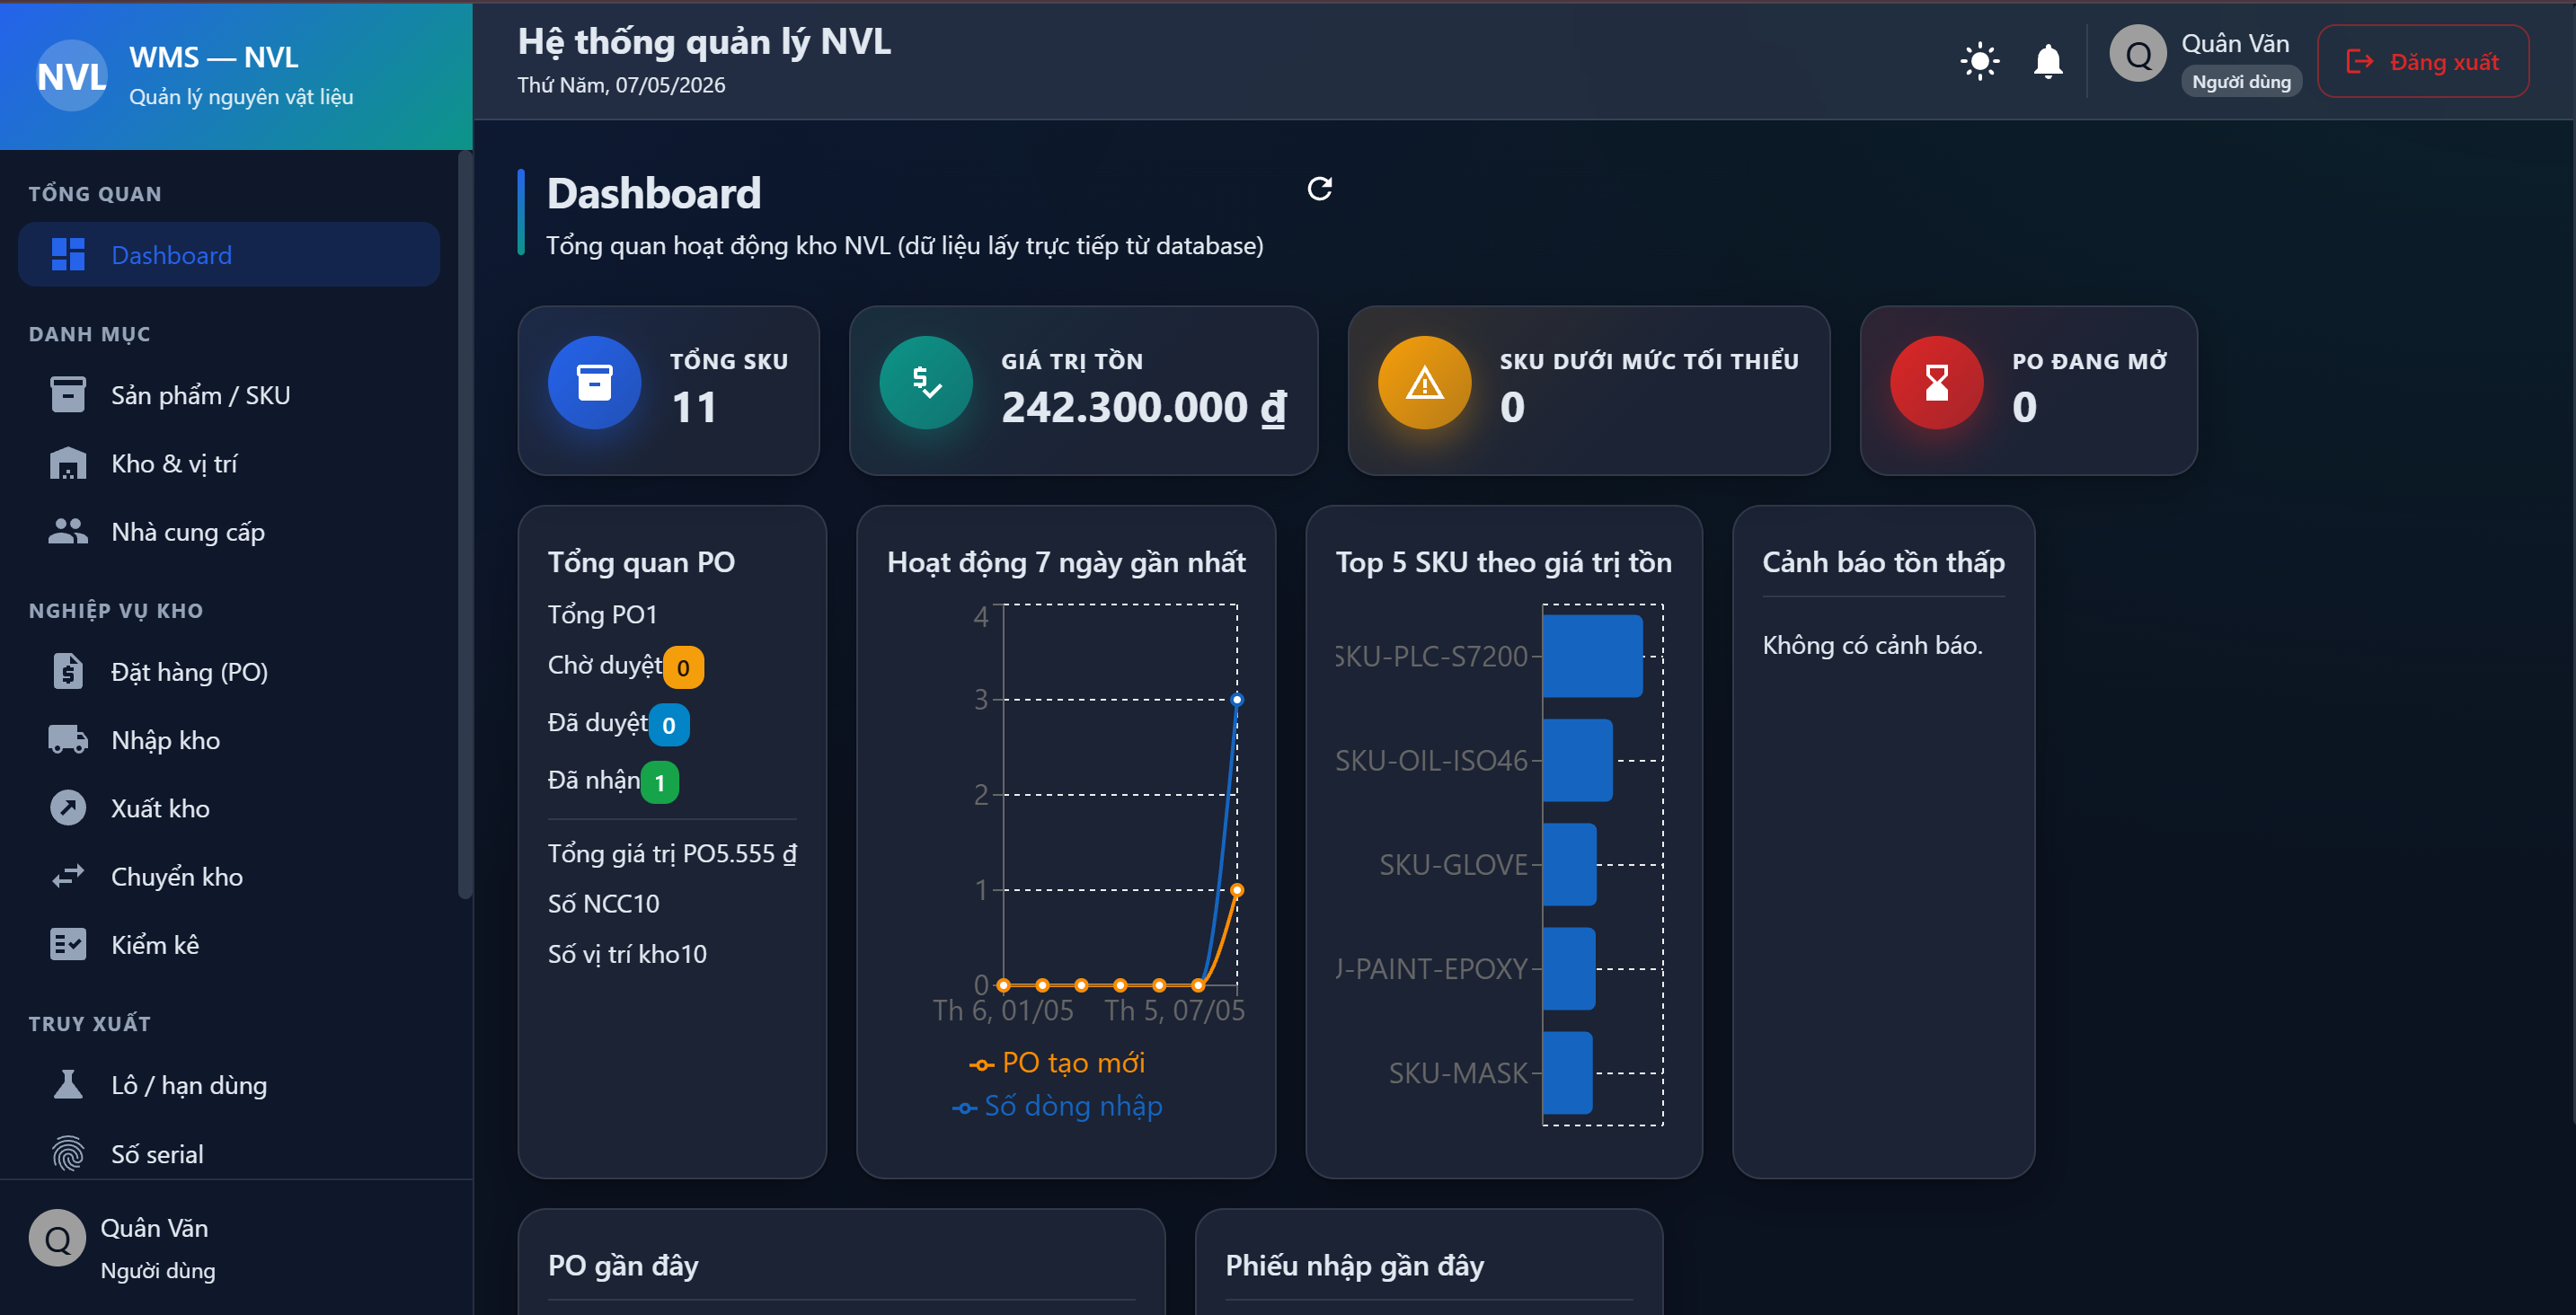Image resolution: width=2576 pixels, height=1315 pixels.
Task: Open Lô / hạn dùng tracking
Action: coord(229,1084)
